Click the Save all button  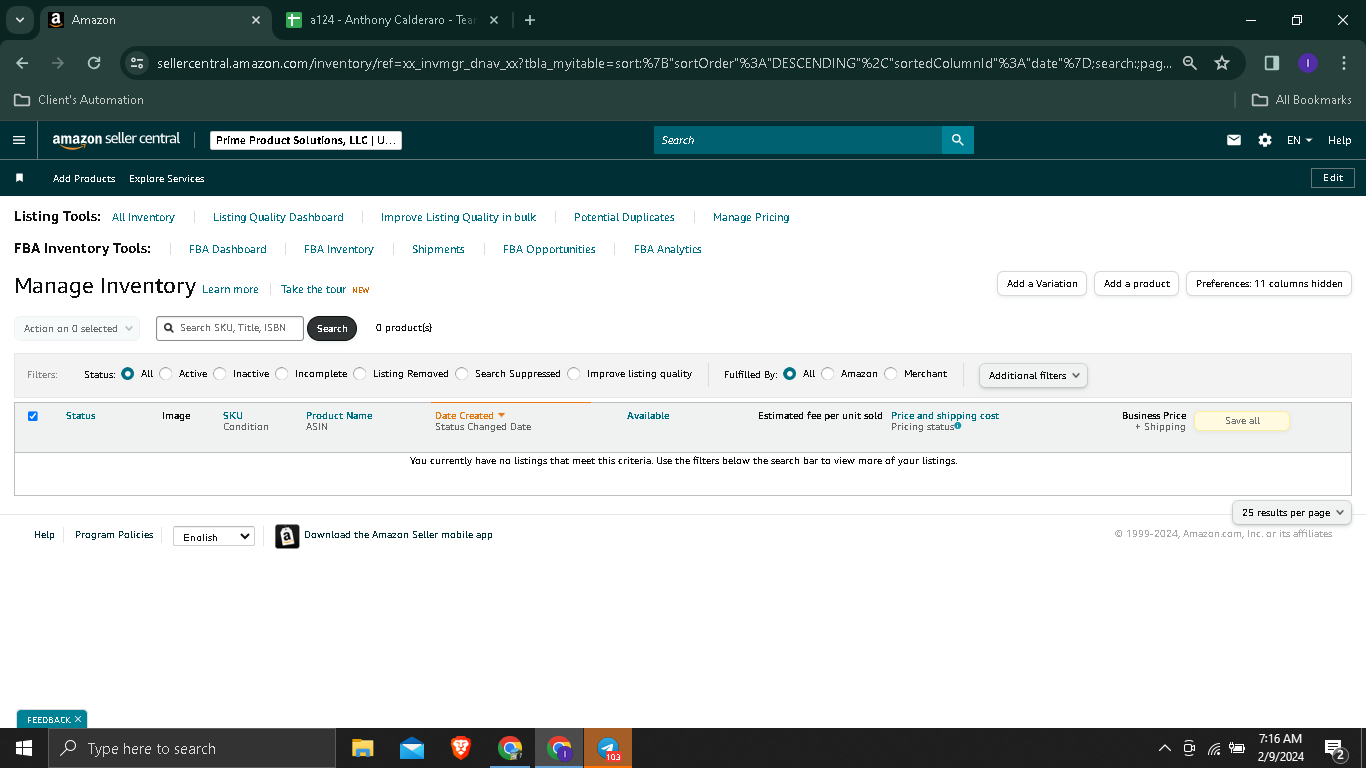pyautogui.click(x=1242, y=421)
